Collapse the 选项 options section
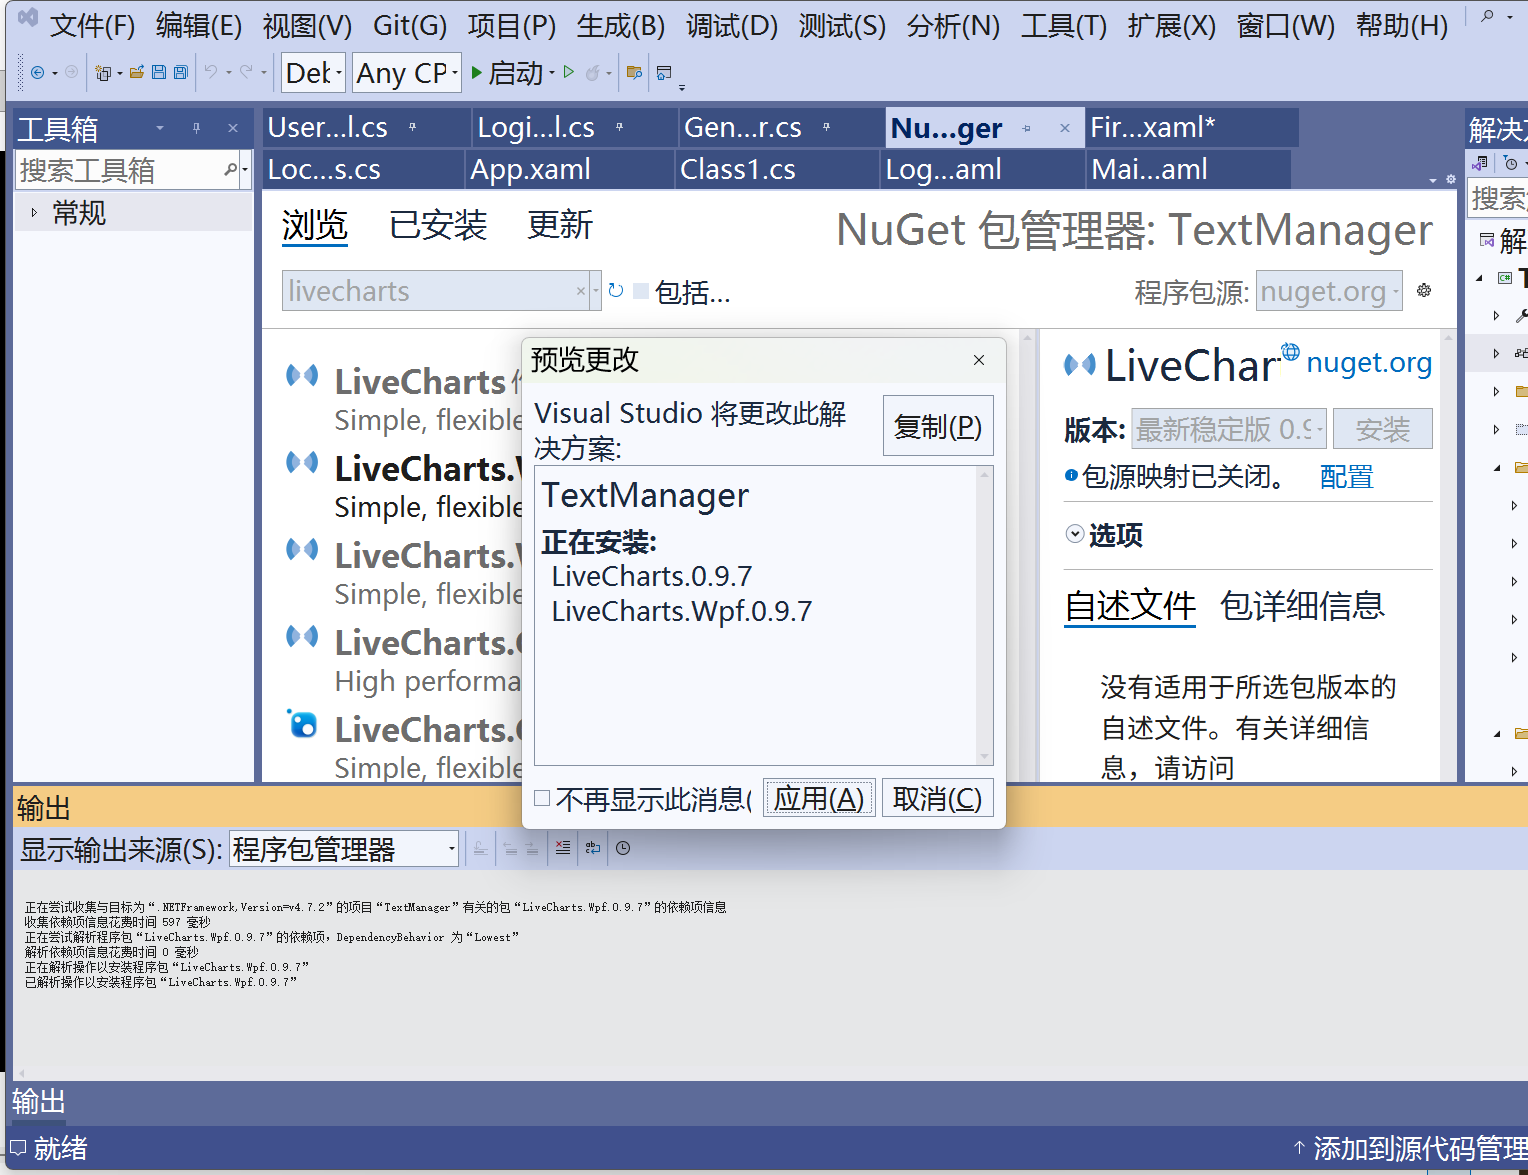 (x=1075, y=534)
